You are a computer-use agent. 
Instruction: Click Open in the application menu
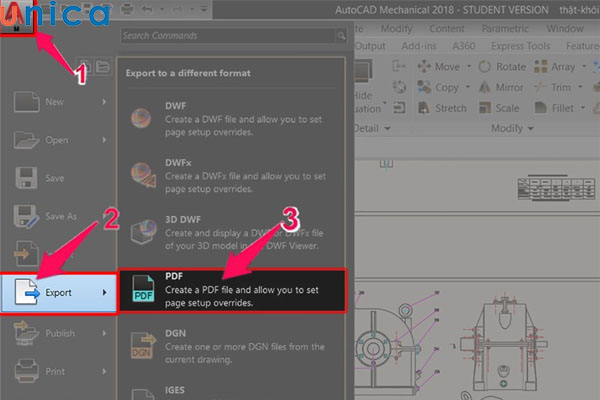tap(59, 140)
